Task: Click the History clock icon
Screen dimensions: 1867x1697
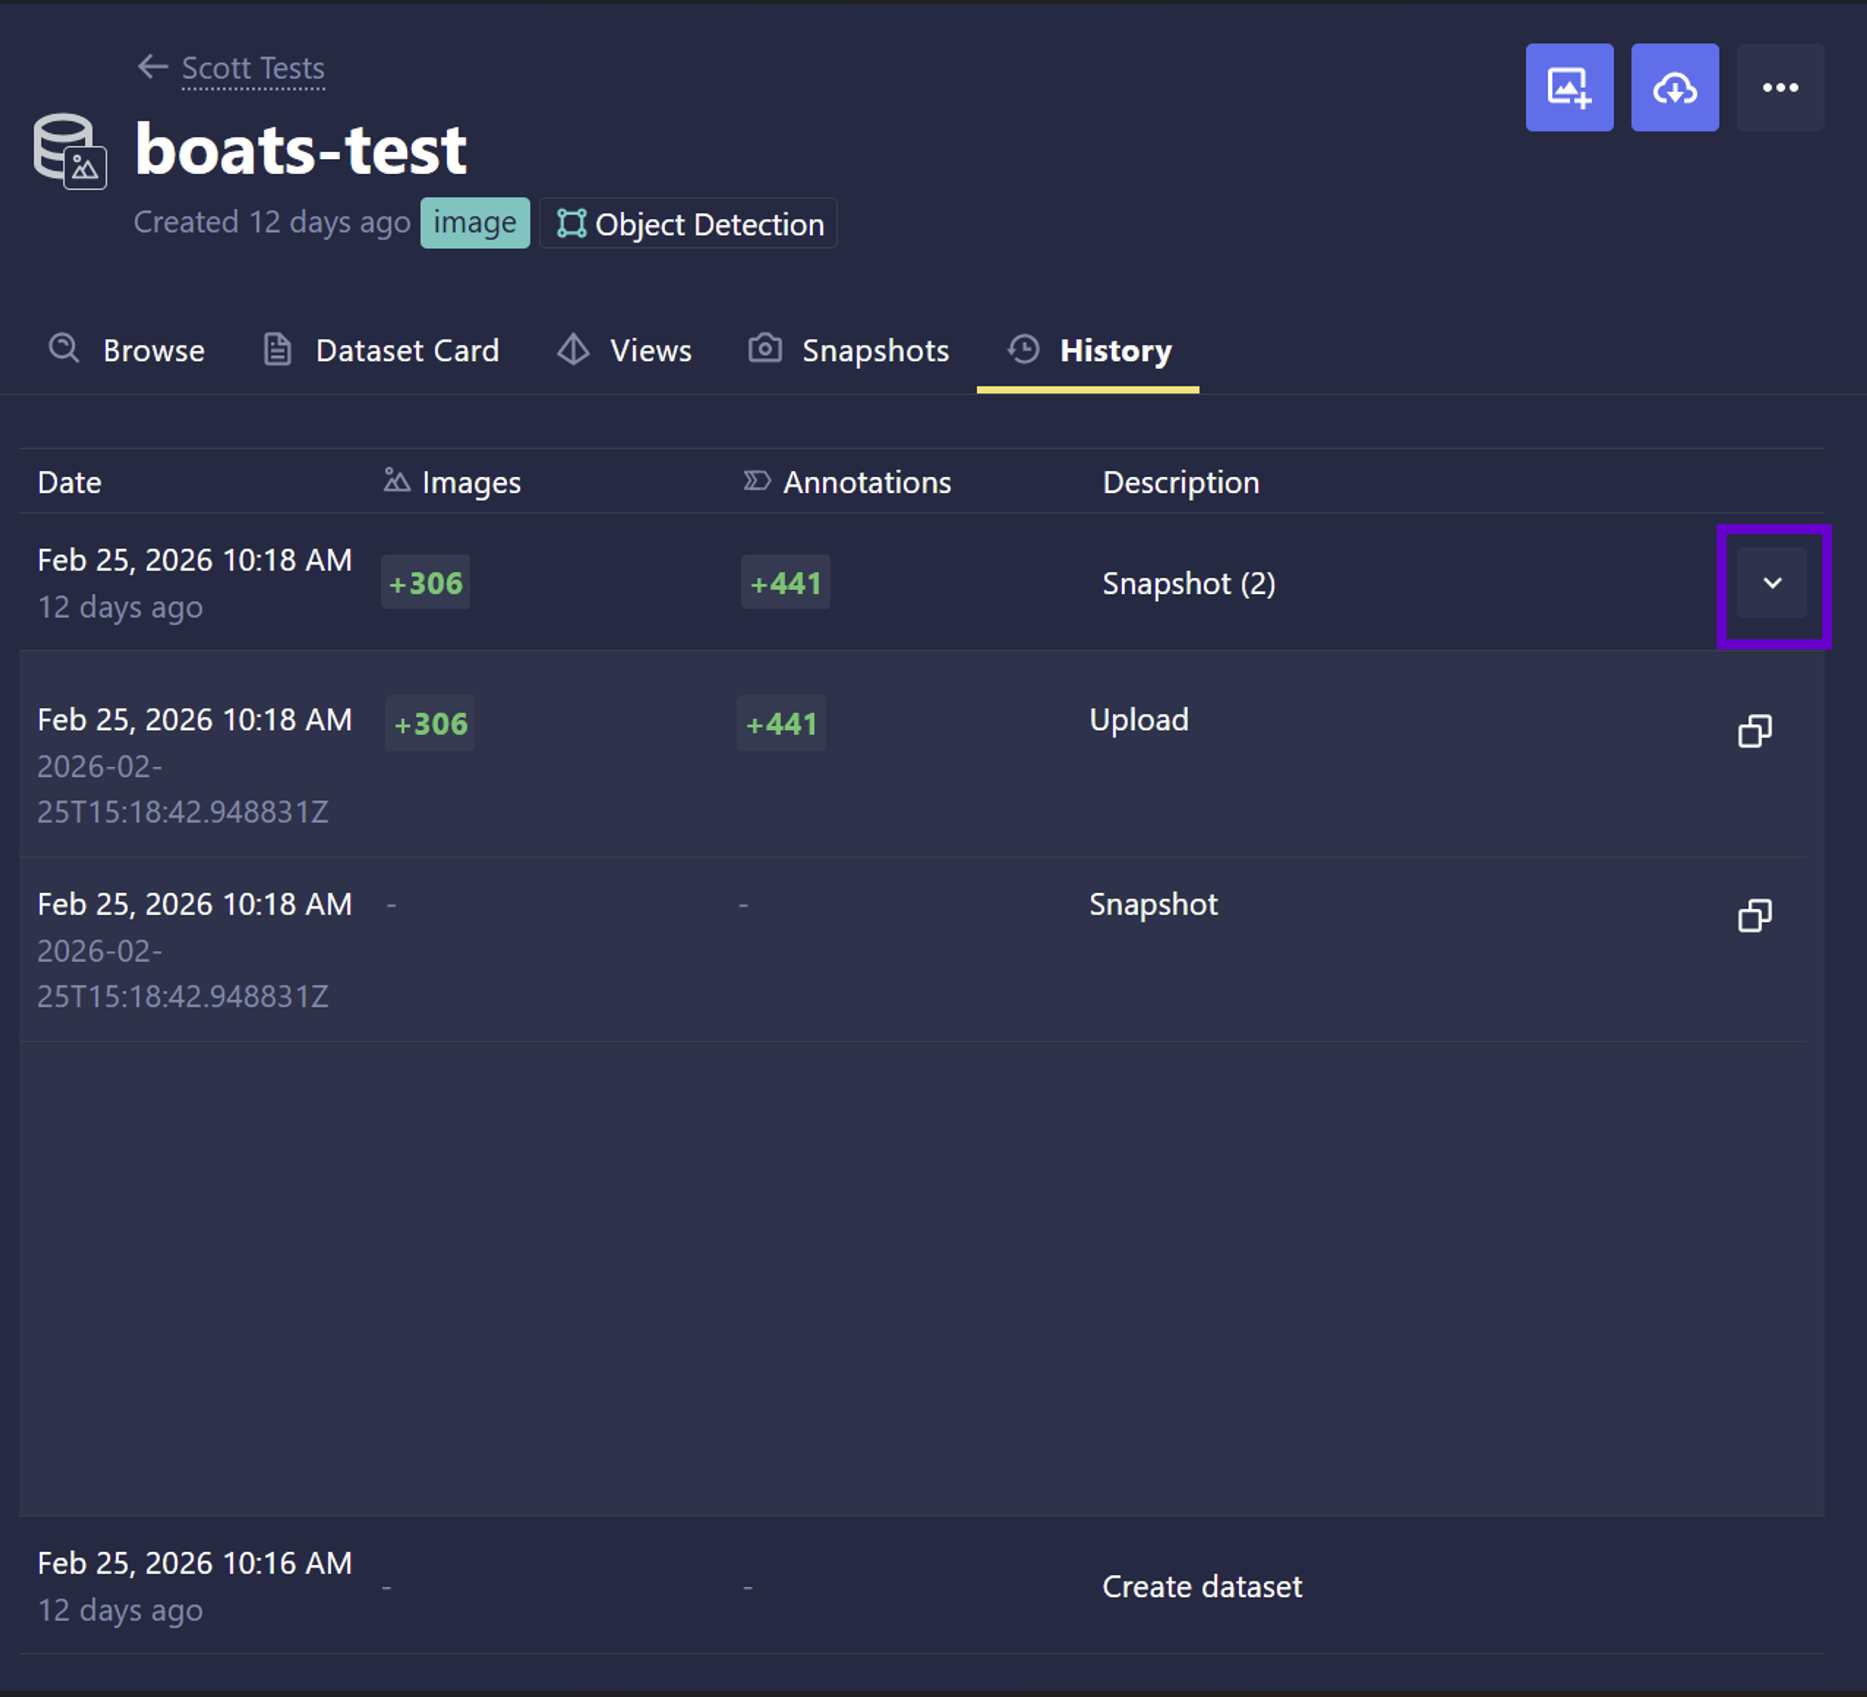Action: pyautogui.click(x=1023, y=350)
